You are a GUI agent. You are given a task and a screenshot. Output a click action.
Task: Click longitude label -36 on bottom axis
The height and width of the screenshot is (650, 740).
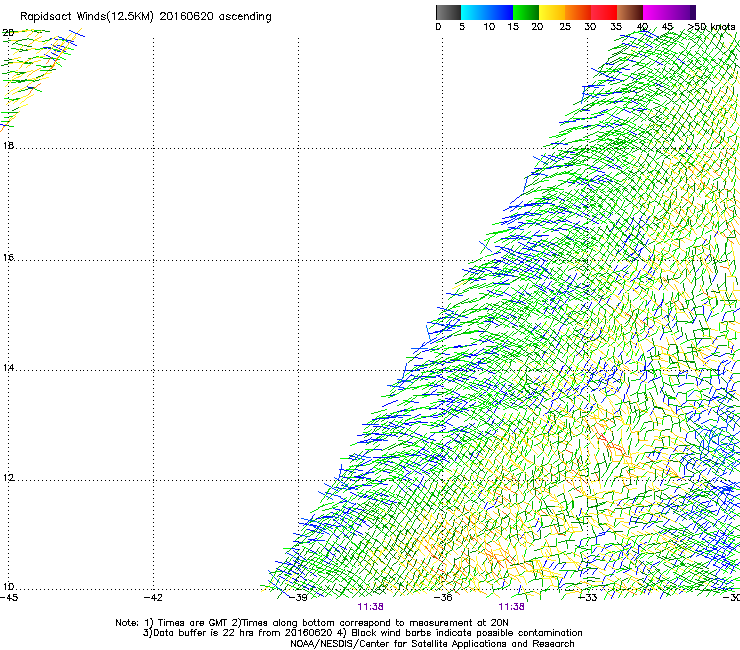tap(443, 598)
